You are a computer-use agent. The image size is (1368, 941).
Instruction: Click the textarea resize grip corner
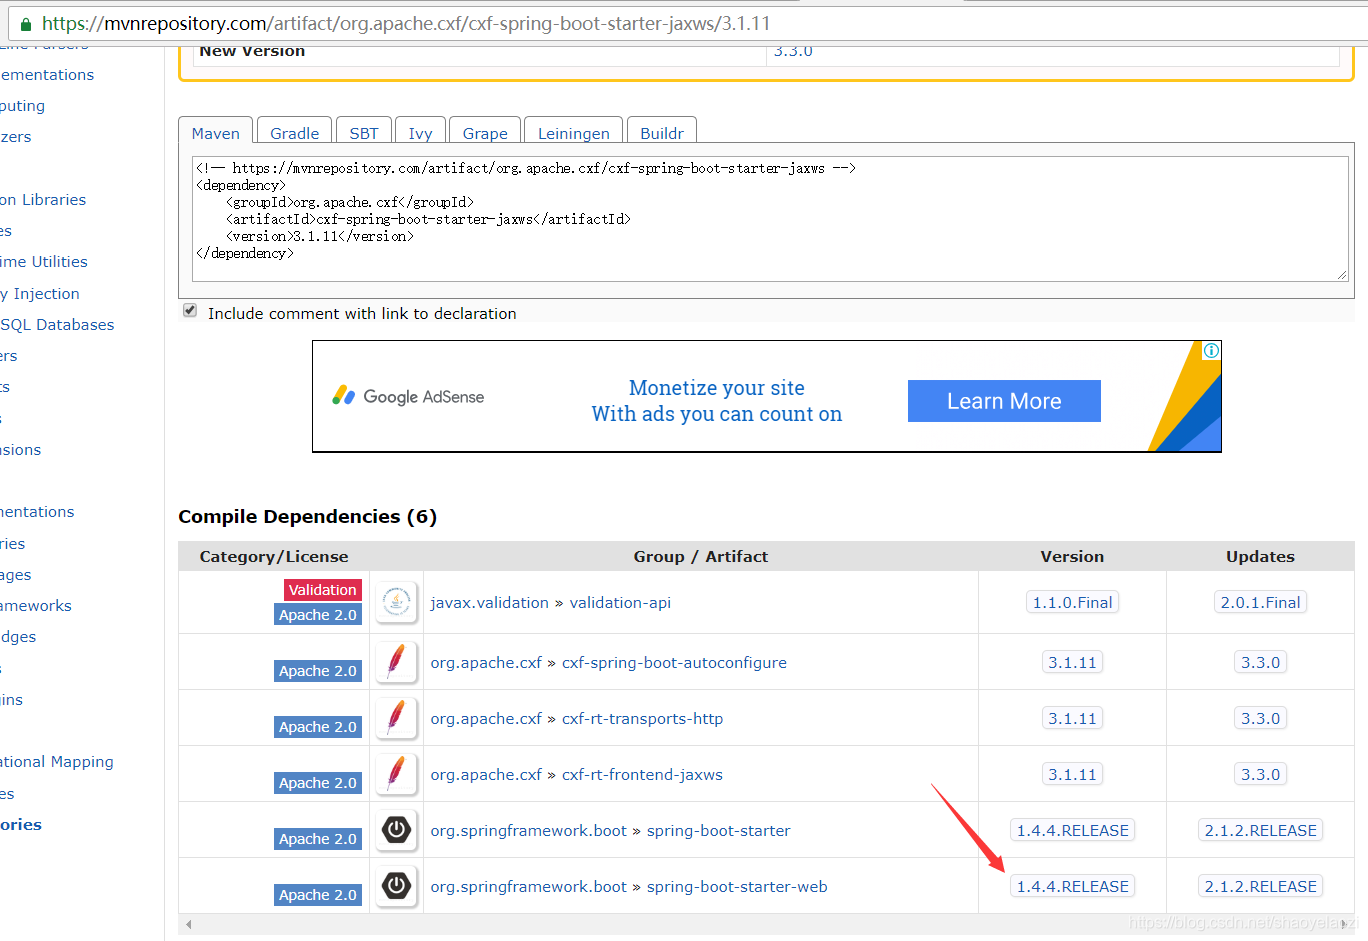pos(1342,275)
